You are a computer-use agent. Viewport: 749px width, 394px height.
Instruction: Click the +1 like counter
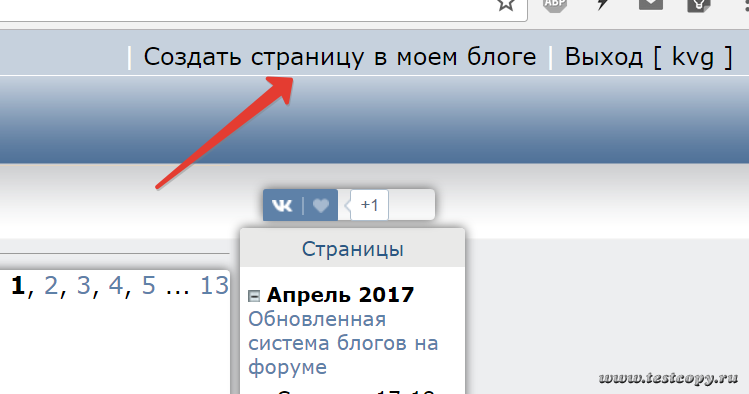pos(369,205)
